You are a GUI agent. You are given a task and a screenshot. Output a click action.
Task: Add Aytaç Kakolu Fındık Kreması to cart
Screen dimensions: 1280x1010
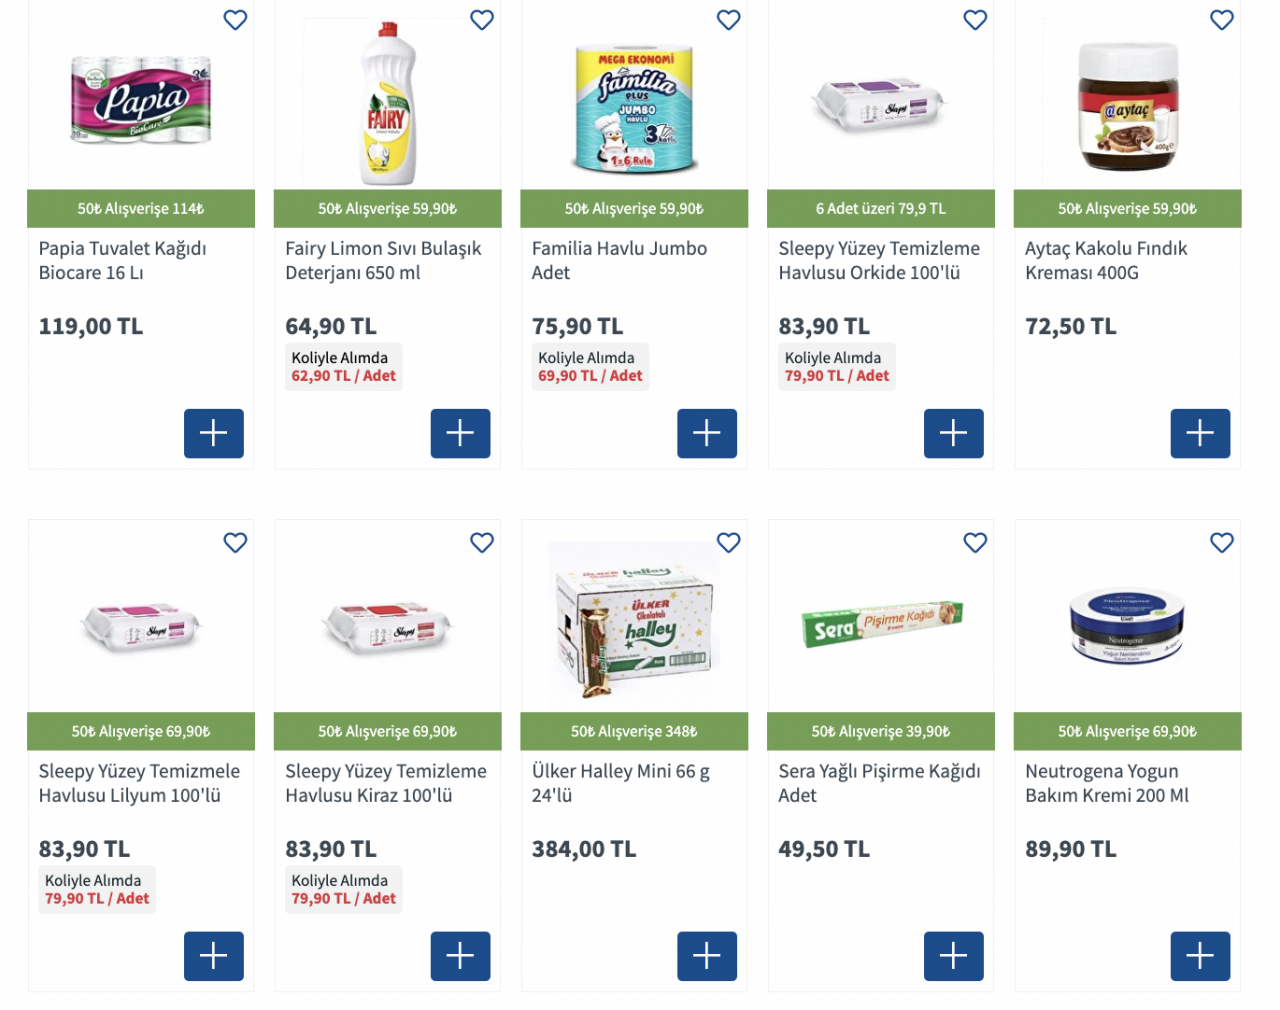tap(1200, 433)
